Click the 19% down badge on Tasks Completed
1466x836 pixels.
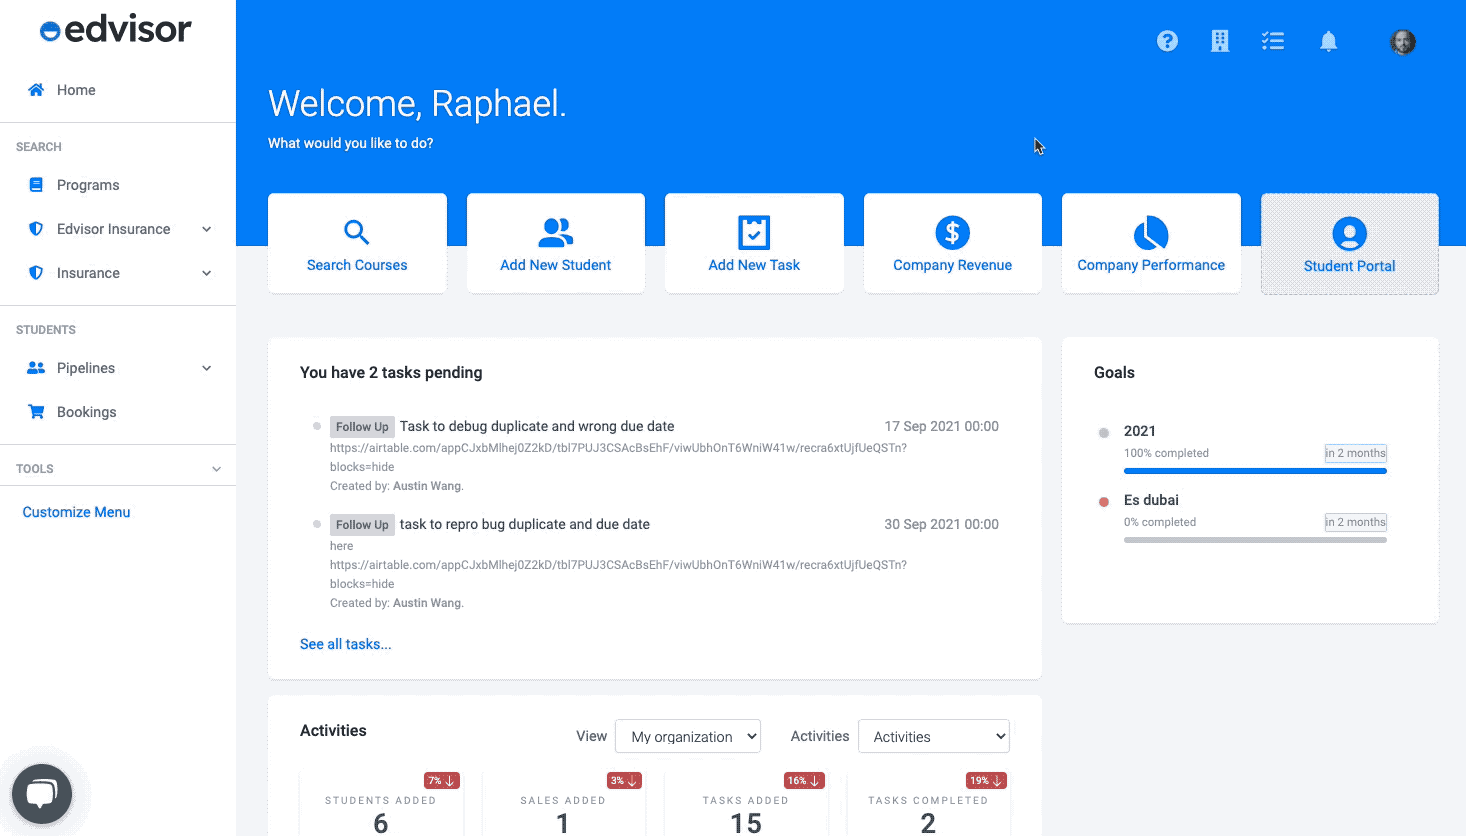click(986, 781)
